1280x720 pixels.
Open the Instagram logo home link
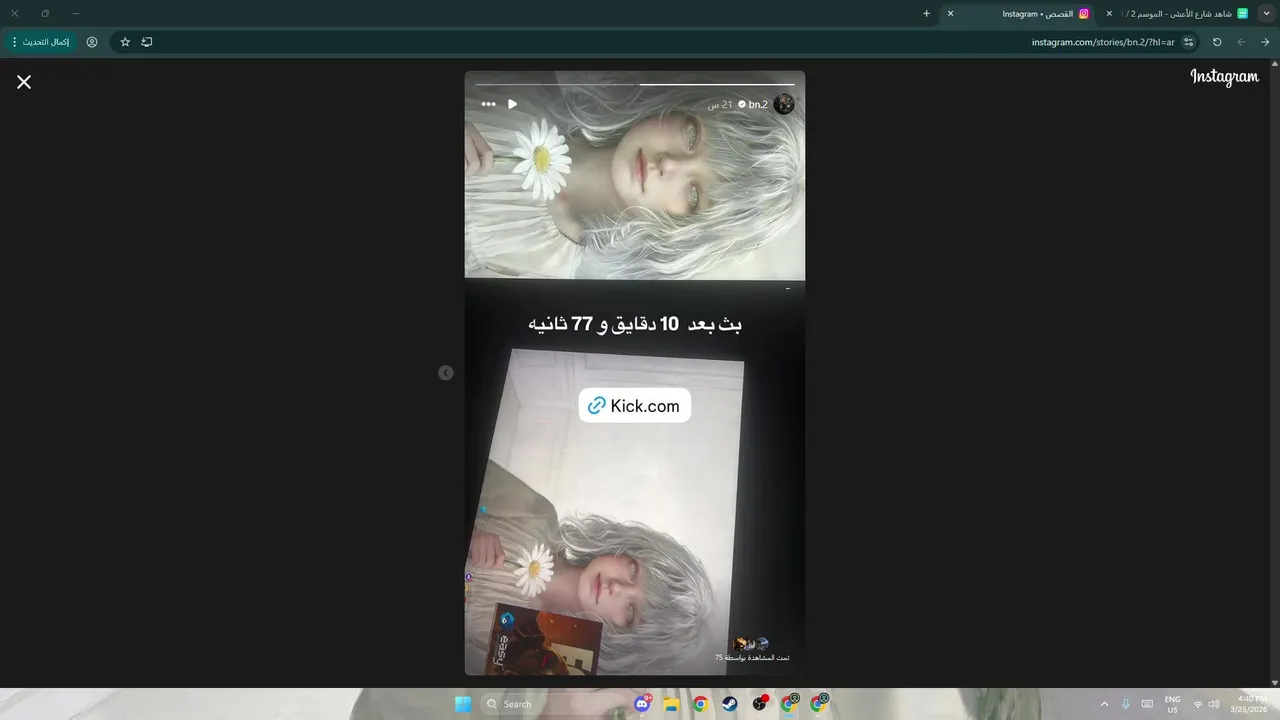[1224, 77]
